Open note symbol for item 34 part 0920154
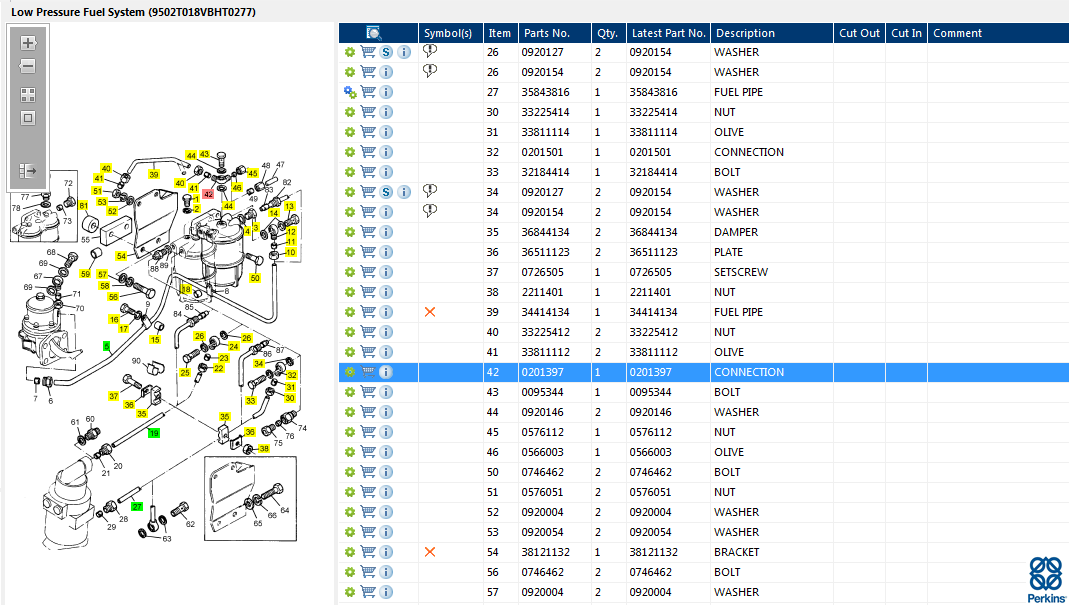1069x605 pixels. click(x=430, y=211)
